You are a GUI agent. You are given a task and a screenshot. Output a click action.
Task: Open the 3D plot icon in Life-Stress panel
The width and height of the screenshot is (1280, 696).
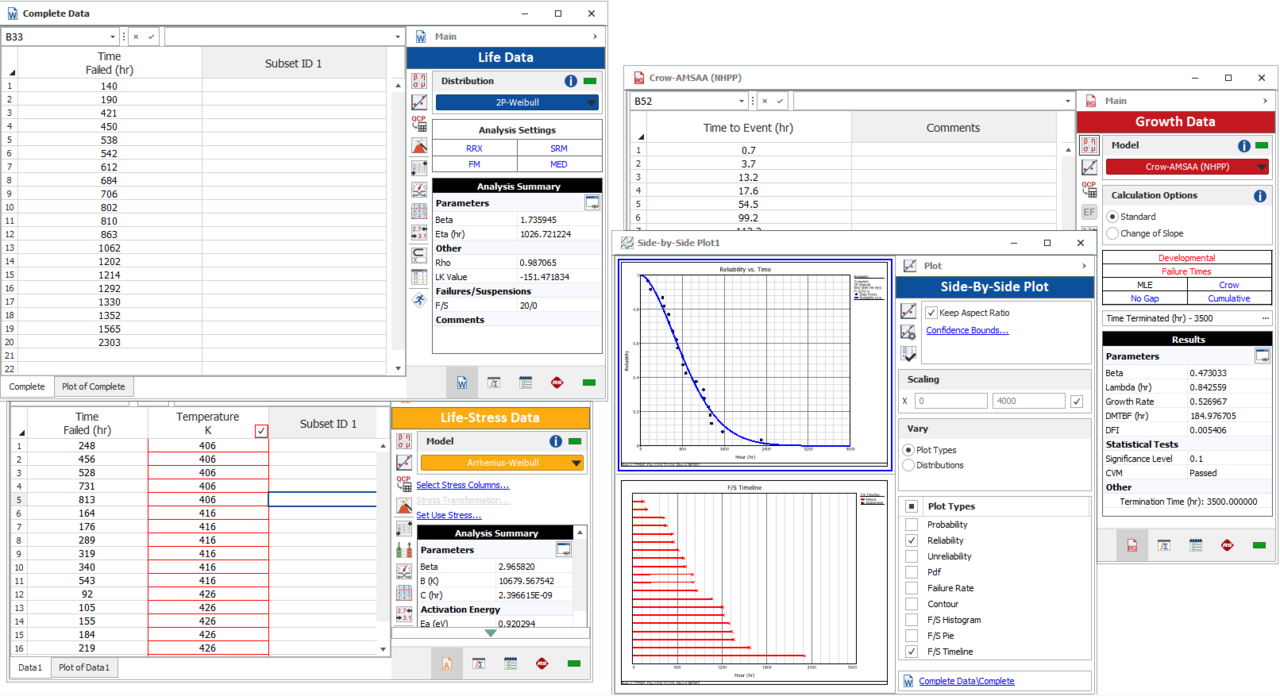pyautogui.click(x=404, y=506)
